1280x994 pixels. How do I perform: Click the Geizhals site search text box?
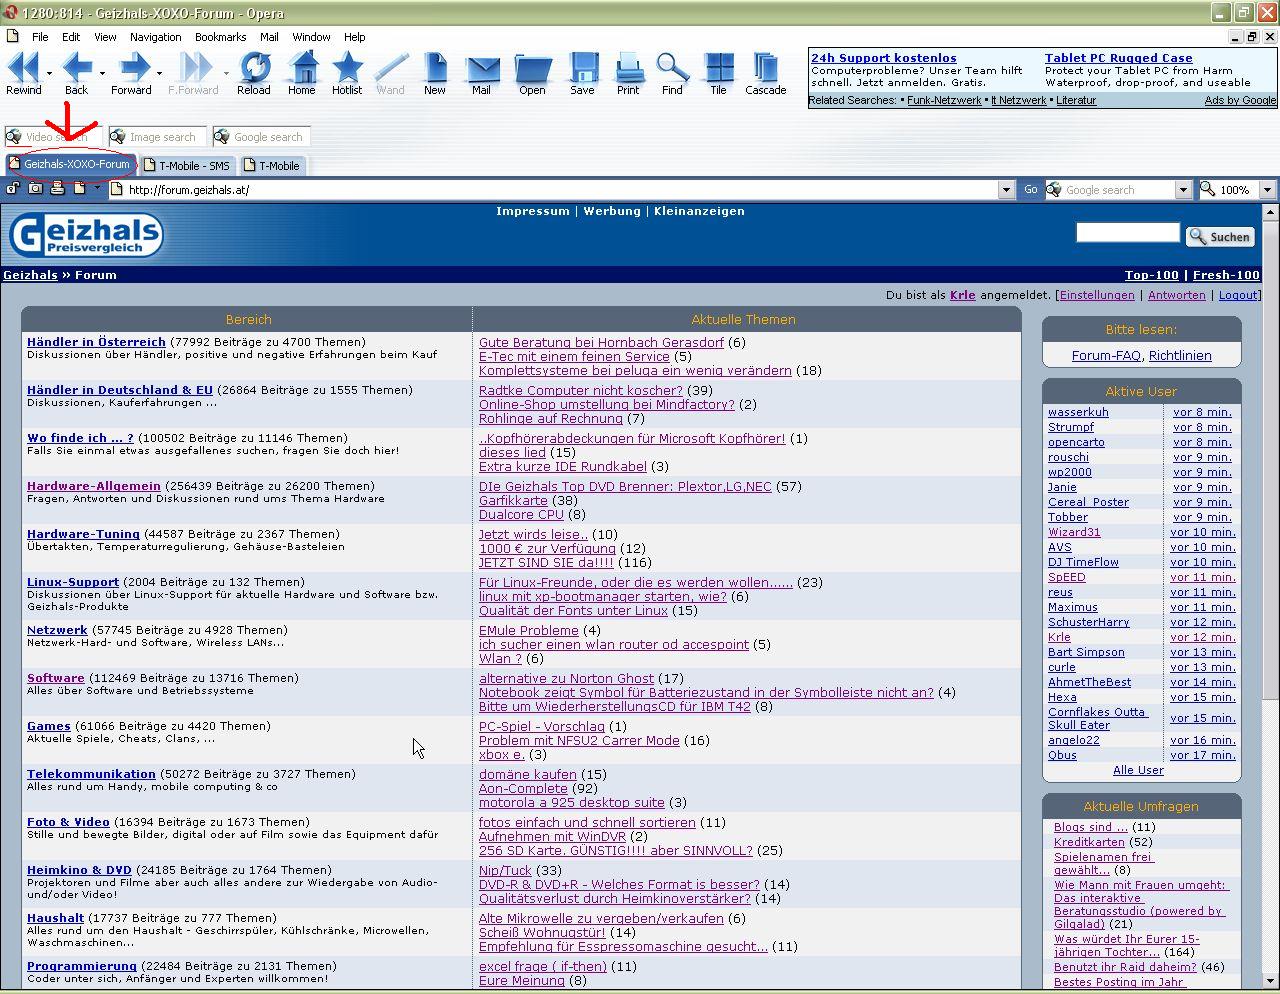tap(1128, 232)
